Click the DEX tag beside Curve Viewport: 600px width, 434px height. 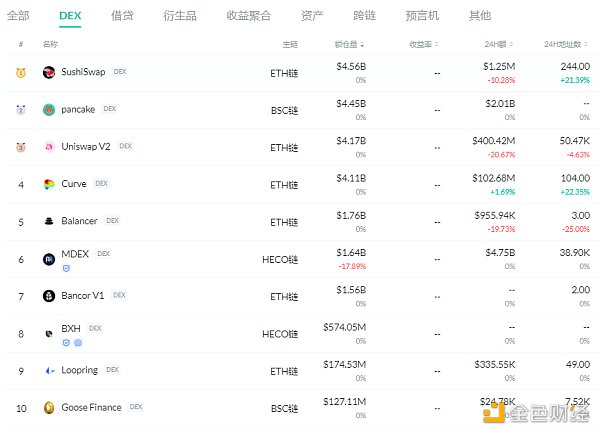pos(101,183)
